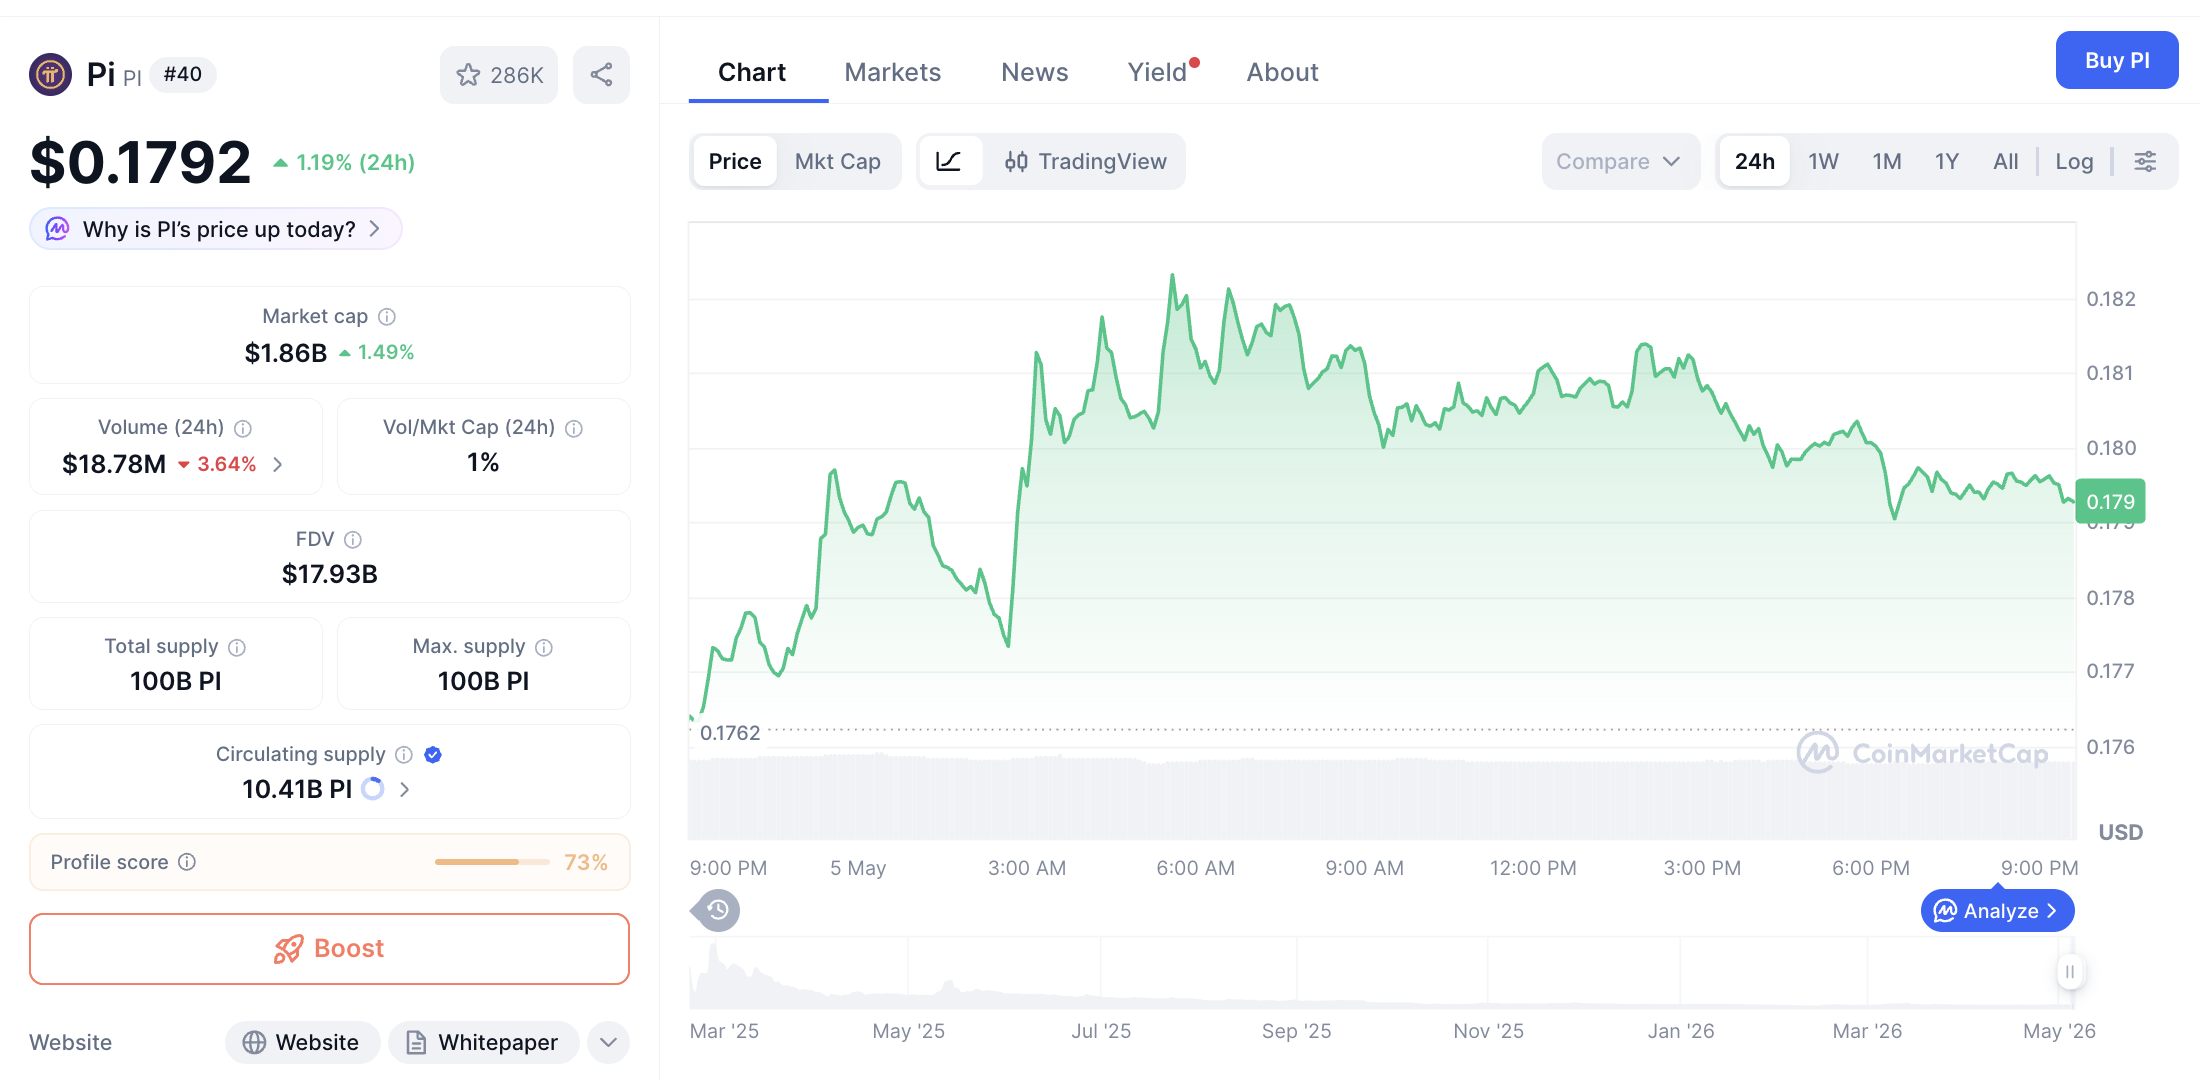
Task: Add Pi to watchlist with star button
Action: point(499,75)
